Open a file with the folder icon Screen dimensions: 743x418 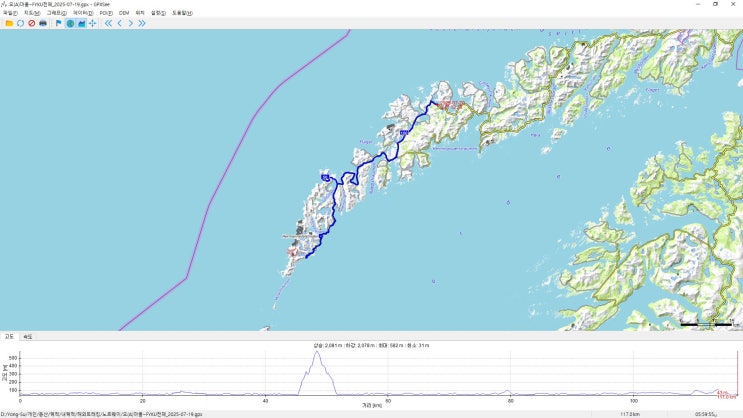[x=9, y=23]
